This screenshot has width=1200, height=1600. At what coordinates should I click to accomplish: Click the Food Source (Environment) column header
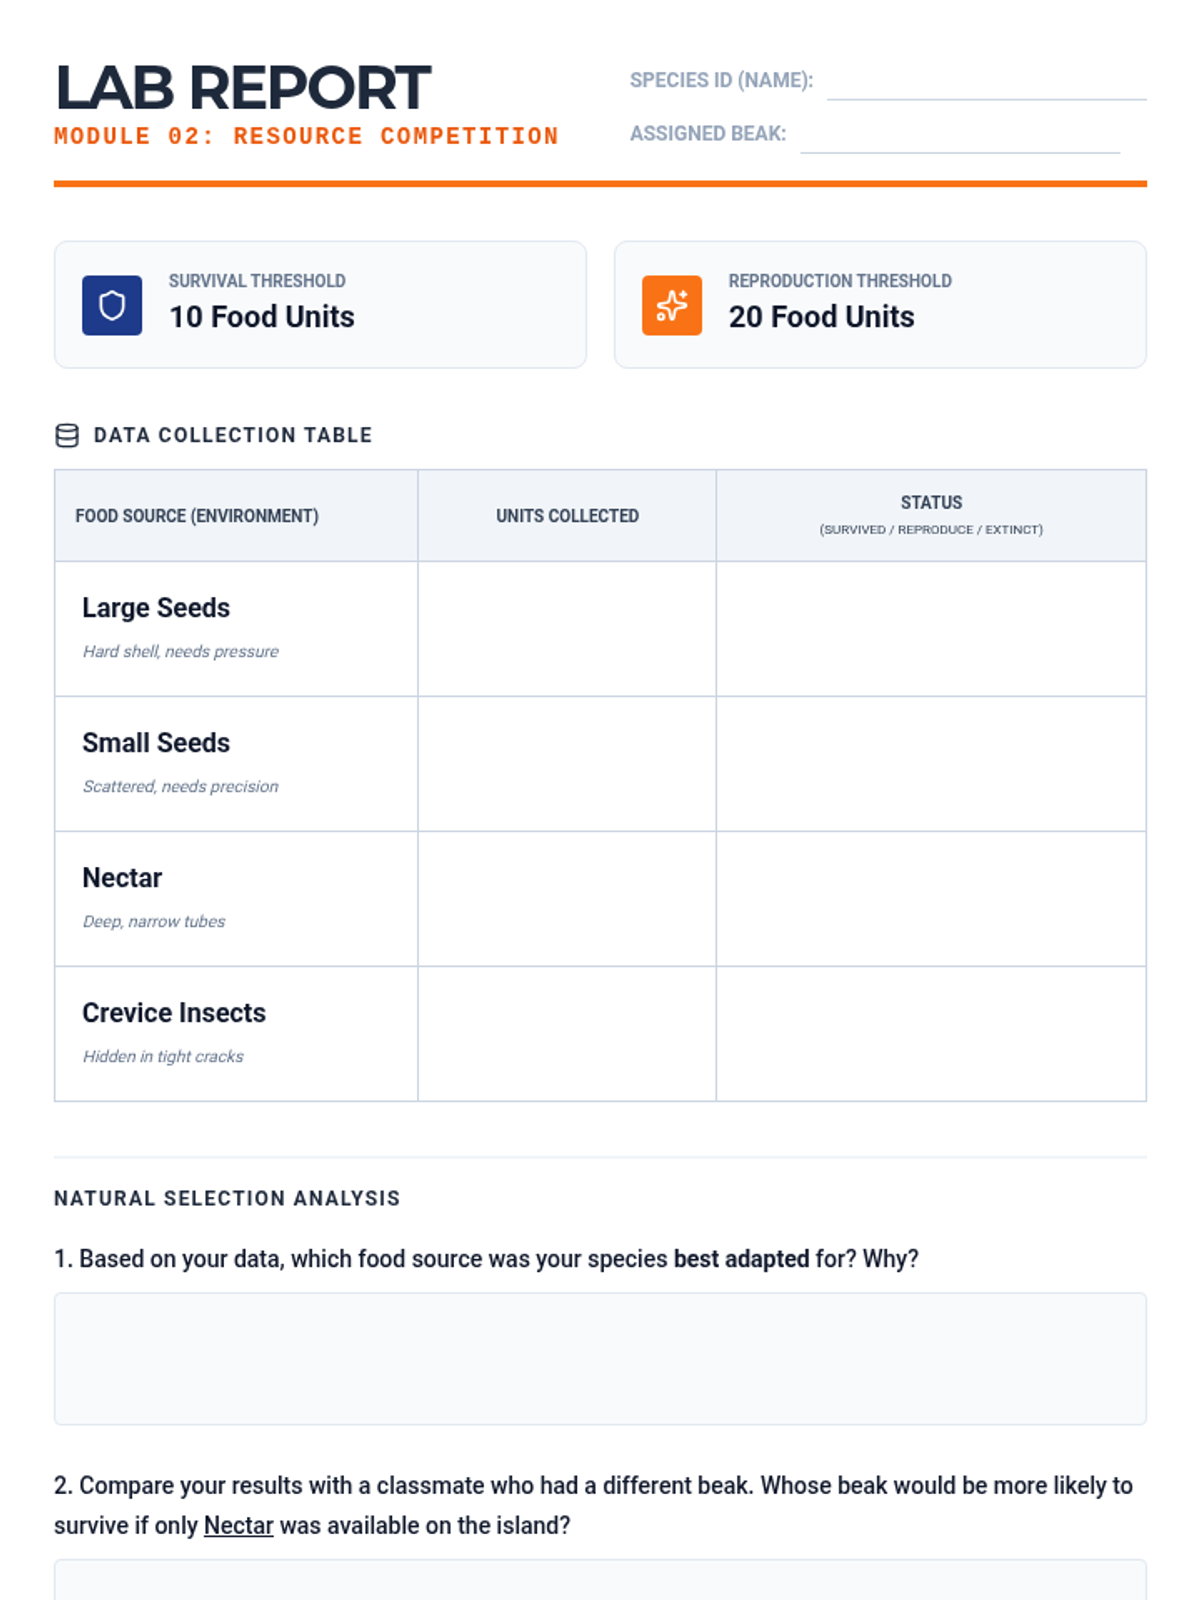pyautogui.click(x=197, y=516)
